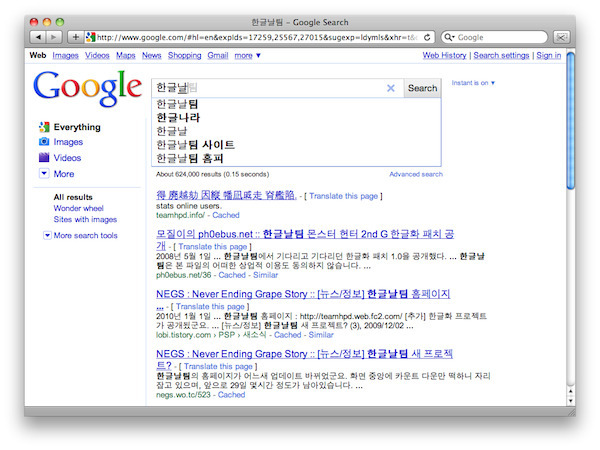Select the suggestion '한글날팀 홈피'
Viewport: 600px width, 450px height.
296,158
